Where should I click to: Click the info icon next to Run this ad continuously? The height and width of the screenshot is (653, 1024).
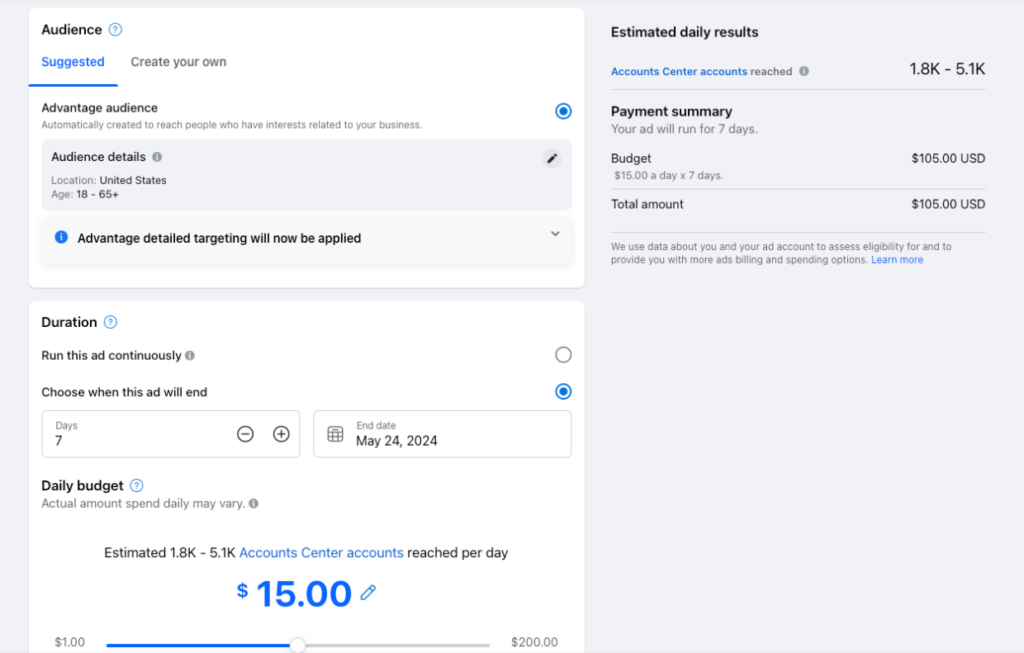coord(190,356)
